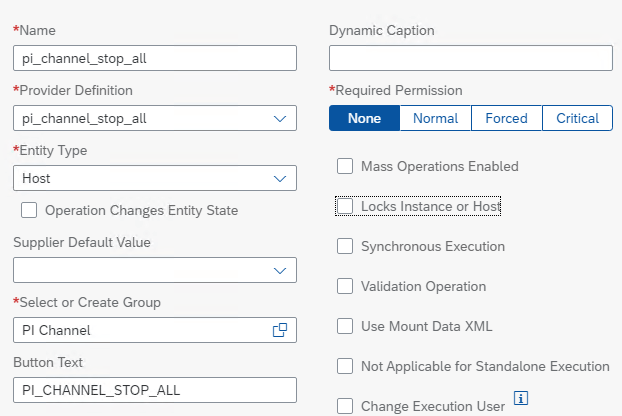Open the Entity Type dropdown arrow
This screenshot has height=416, width=622.
click(x=280, y=178)
